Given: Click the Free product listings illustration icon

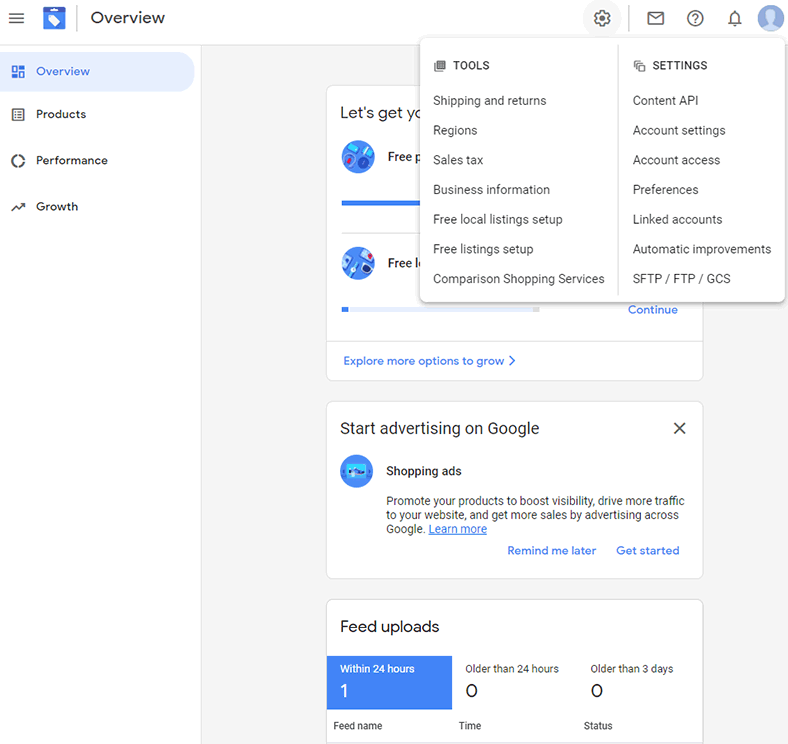Looking at the screenshot, I should (x=358, y=157).
